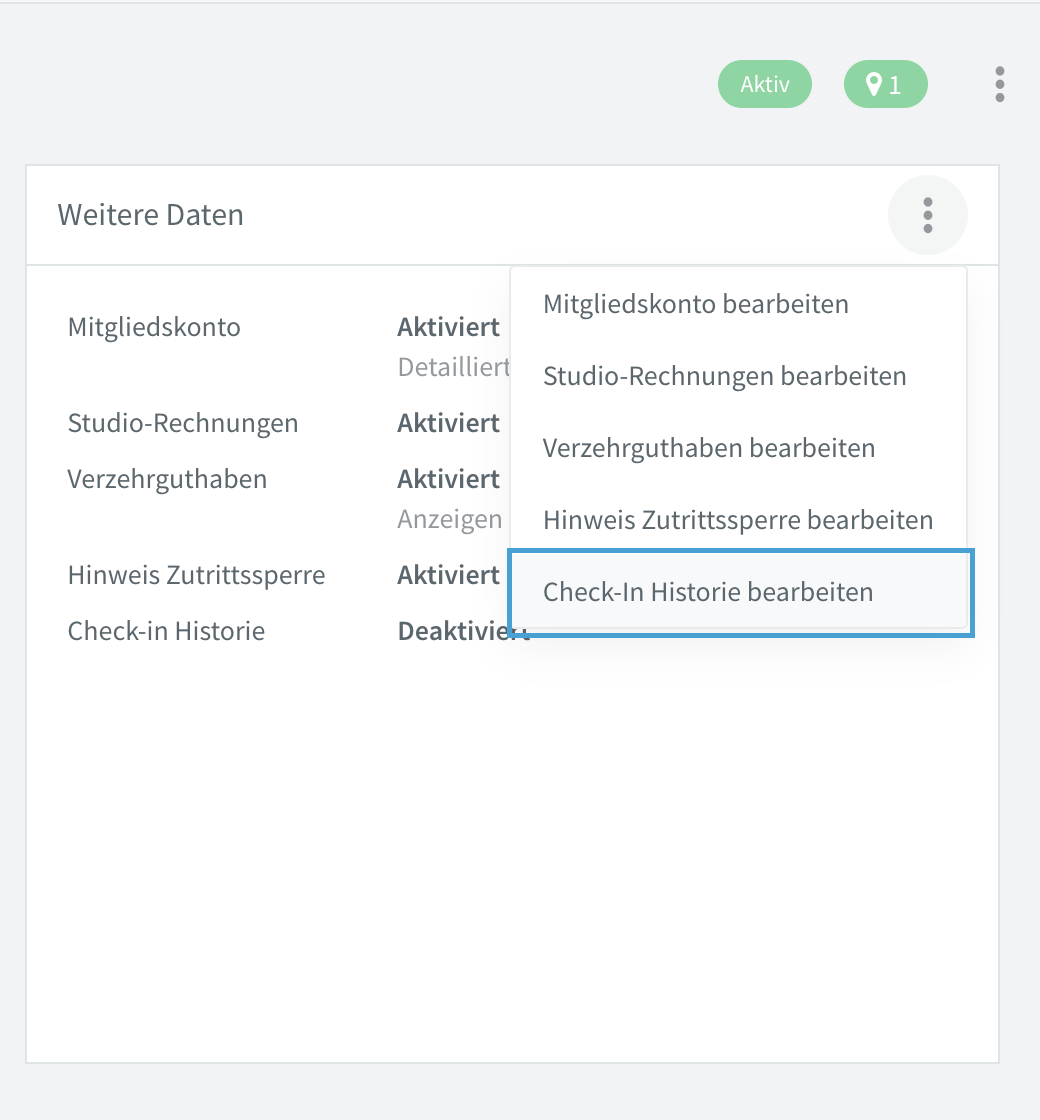Click the Detailliert text under Mitgliedskonto

pyautogui.click(x=454, y=367)
